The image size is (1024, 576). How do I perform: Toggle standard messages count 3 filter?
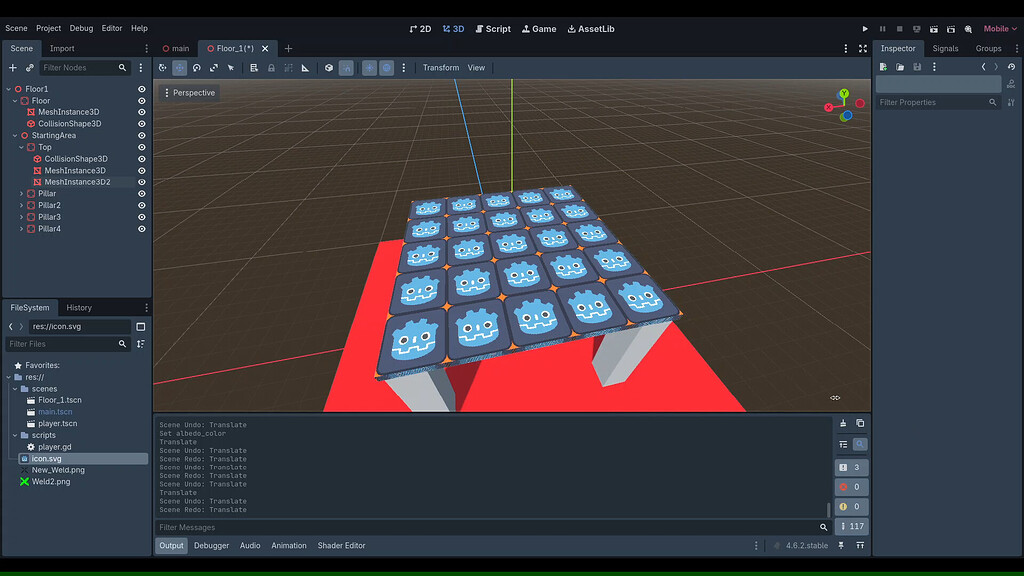(x=851, y=468)
